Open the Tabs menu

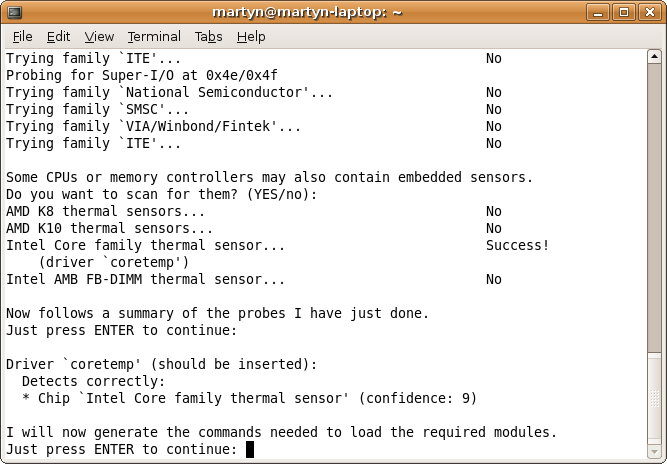(x=208, y=37)
